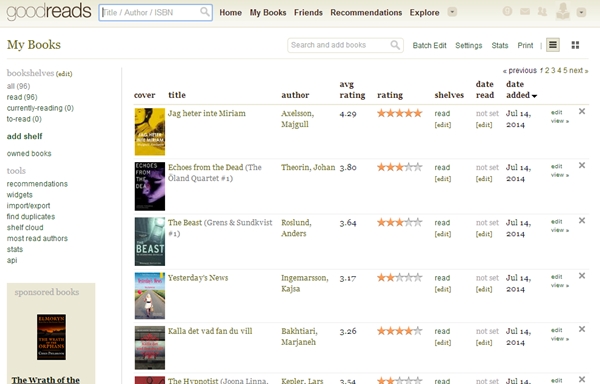Click edit link at right of The Beast row
This screenshot has height=384, width=600.
[x=556, y=221]
